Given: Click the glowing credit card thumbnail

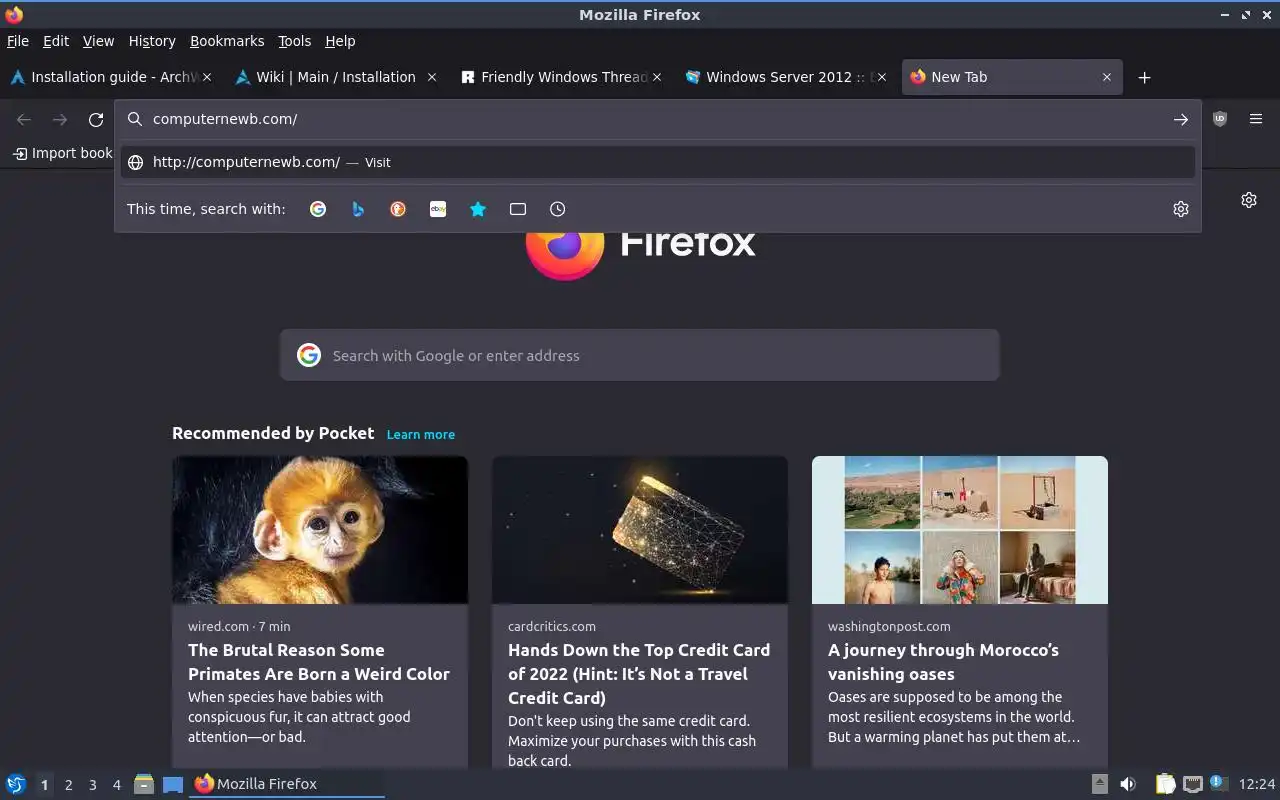Looking at the screenshot, I should [640, 530].
